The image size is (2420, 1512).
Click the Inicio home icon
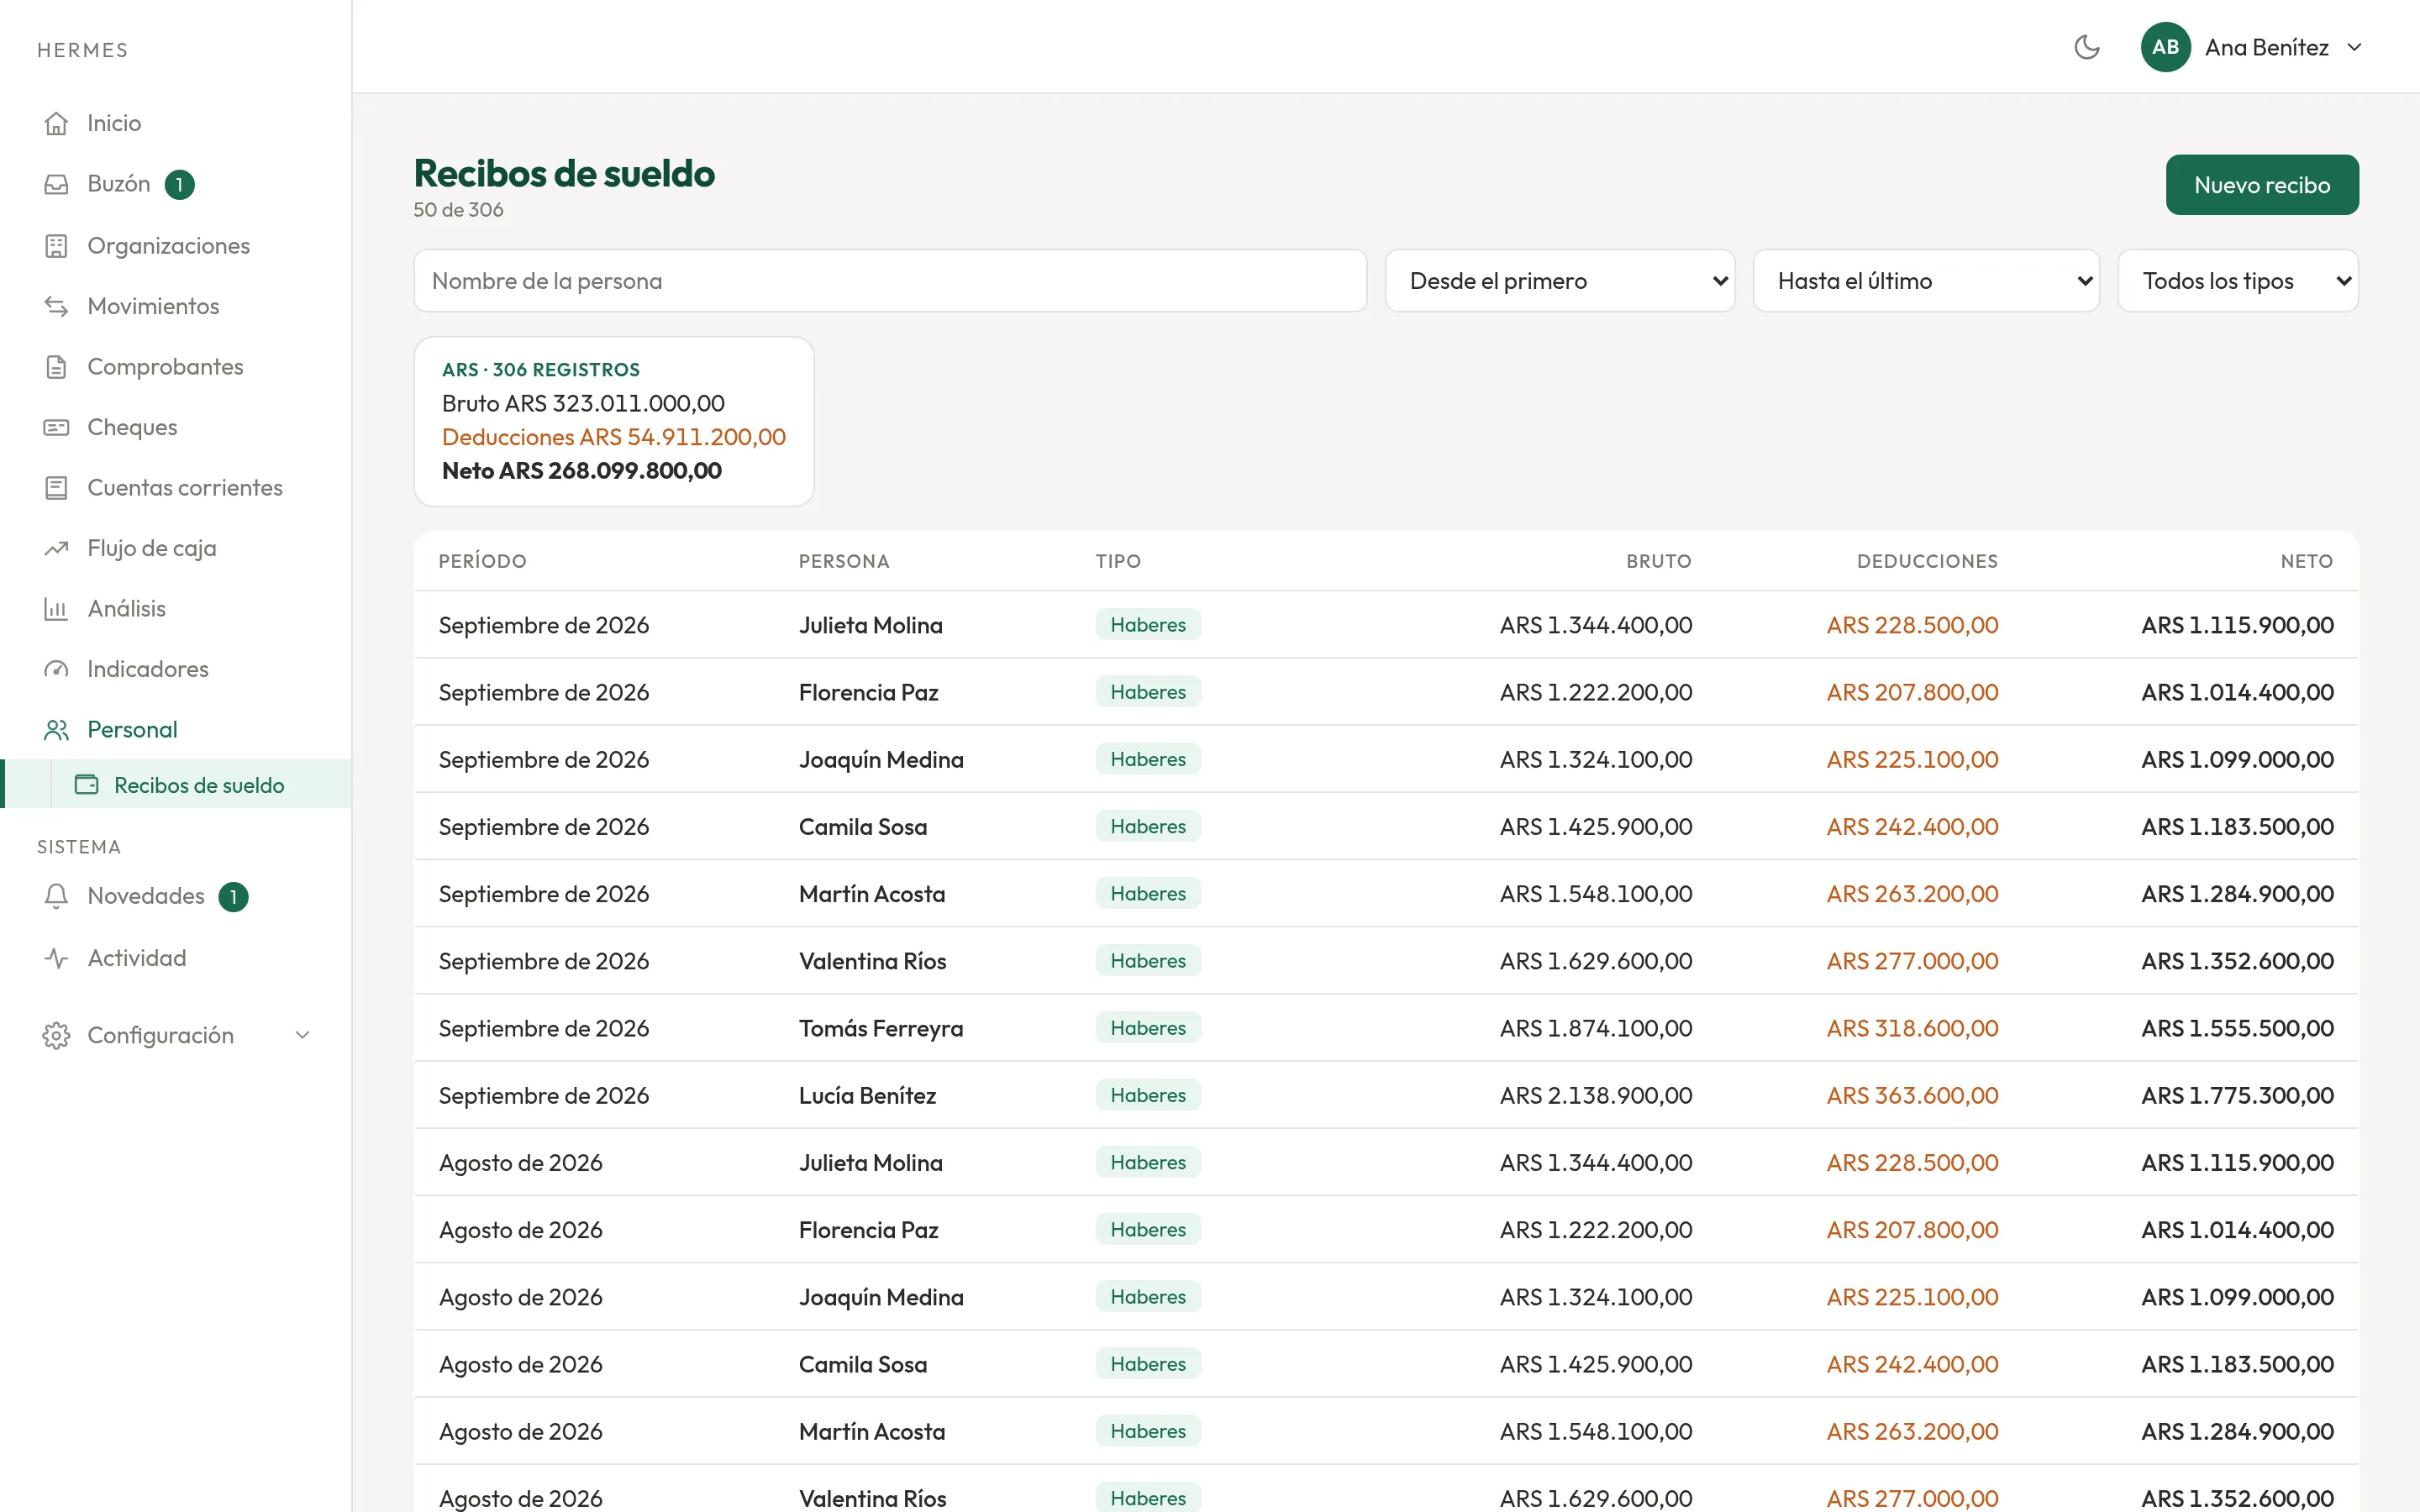pos(56,123)
